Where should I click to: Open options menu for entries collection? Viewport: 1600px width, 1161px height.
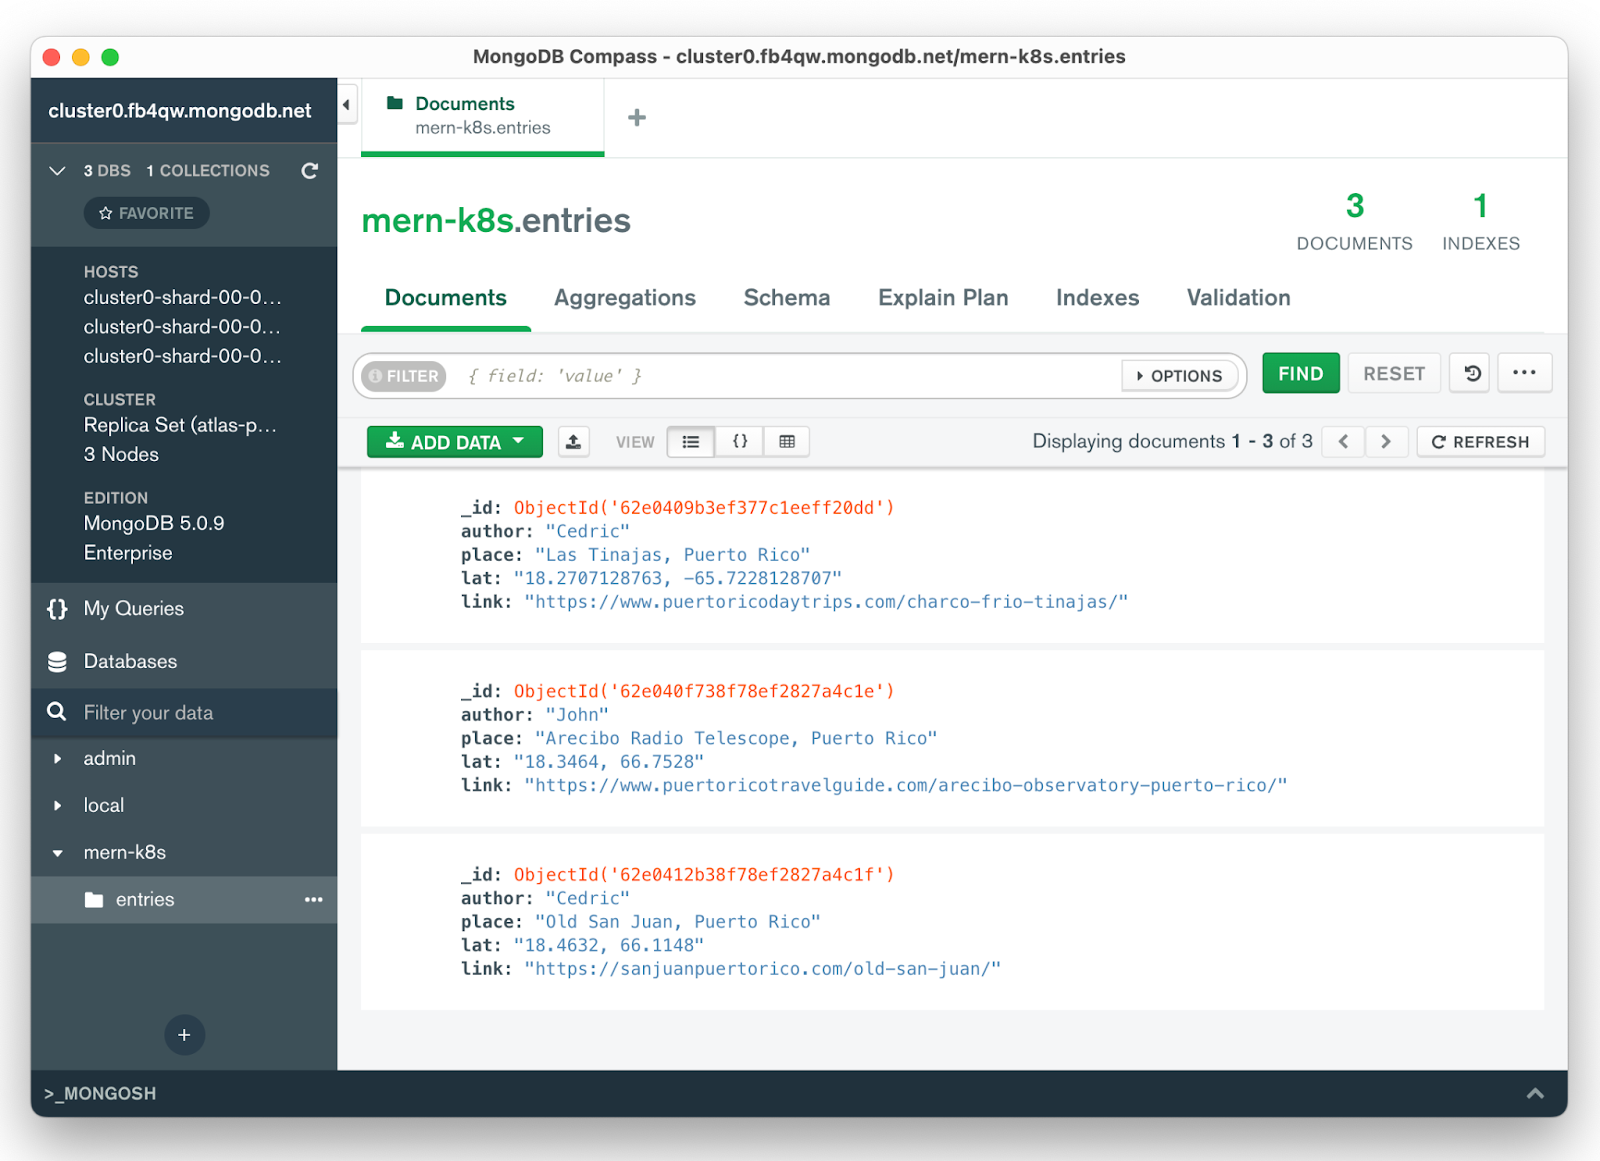coord(313,899)
